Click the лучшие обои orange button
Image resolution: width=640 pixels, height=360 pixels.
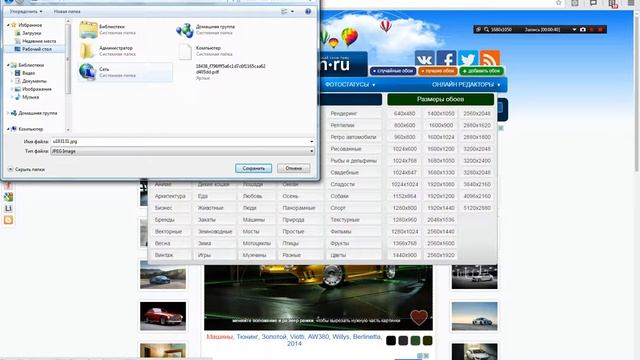(438, 71)
